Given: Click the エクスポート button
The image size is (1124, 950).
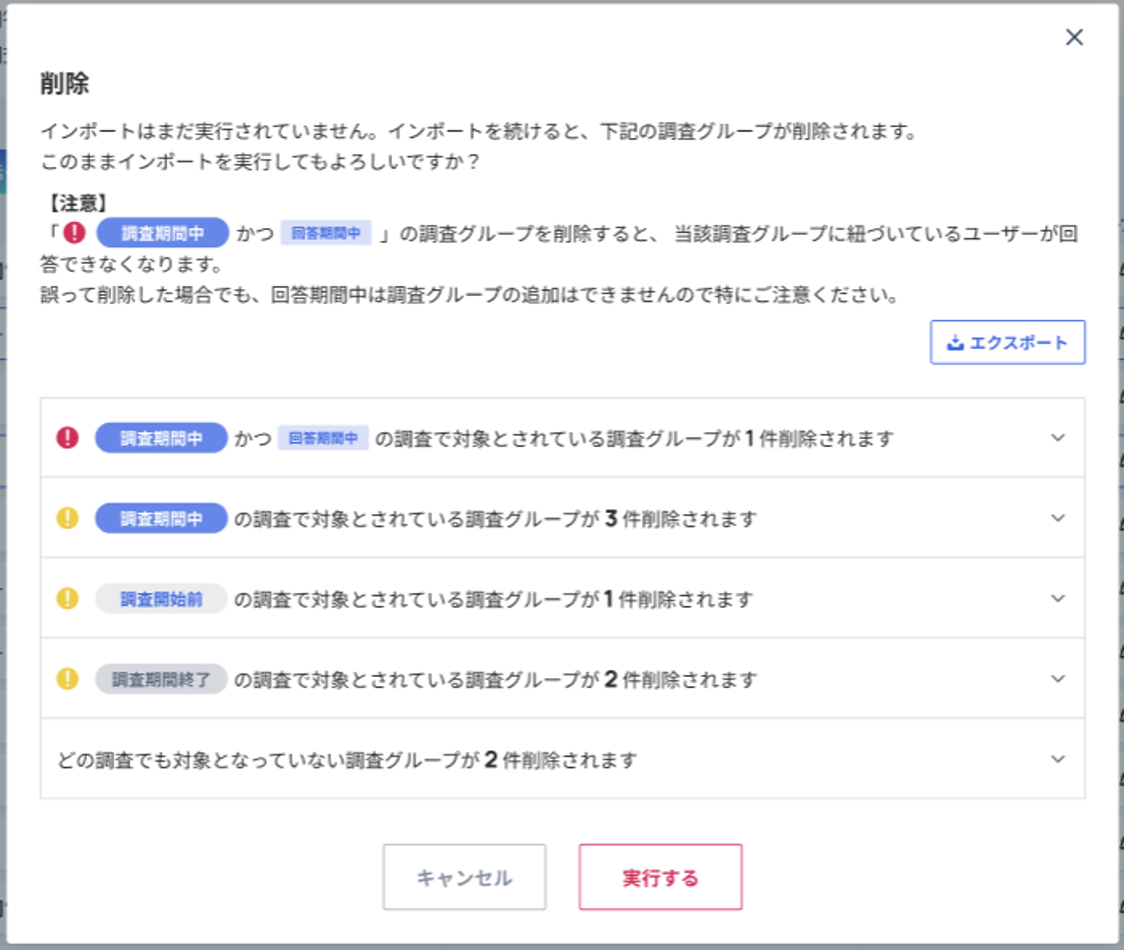Looking at the screenshot, I should click(1007, 342).
